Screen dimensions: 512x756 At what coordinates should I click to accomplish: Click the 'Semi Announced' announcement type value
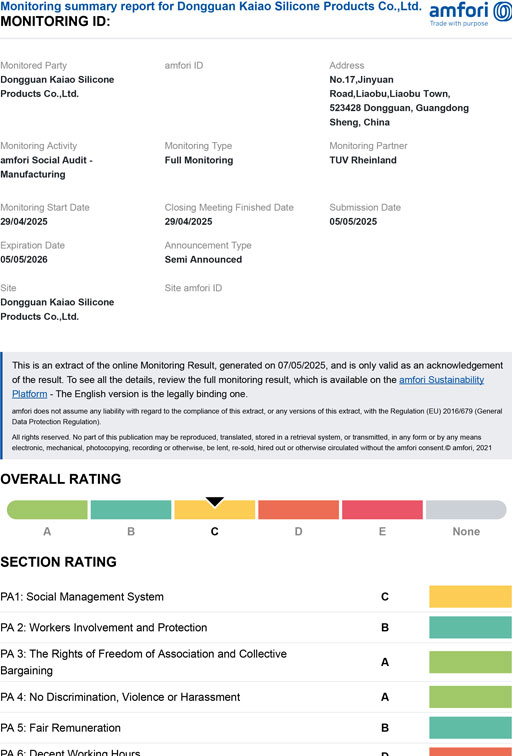[203, 259]
